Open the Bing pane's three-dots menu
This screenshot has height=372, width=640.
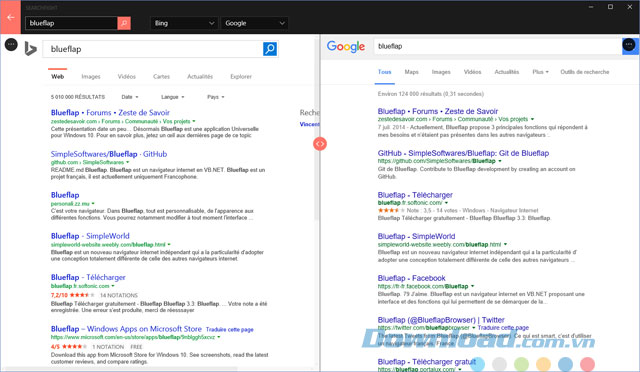click(11, 44)
